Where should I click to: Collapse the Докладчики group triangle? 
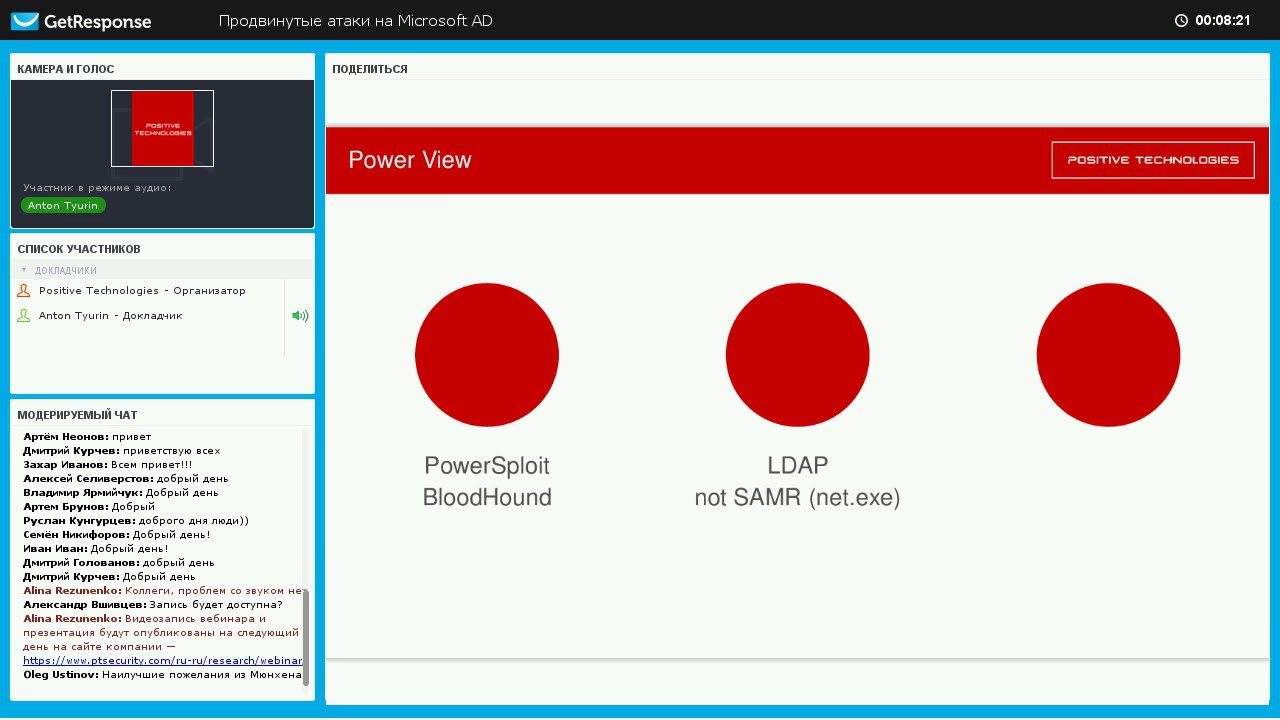(x=24, y=270)
